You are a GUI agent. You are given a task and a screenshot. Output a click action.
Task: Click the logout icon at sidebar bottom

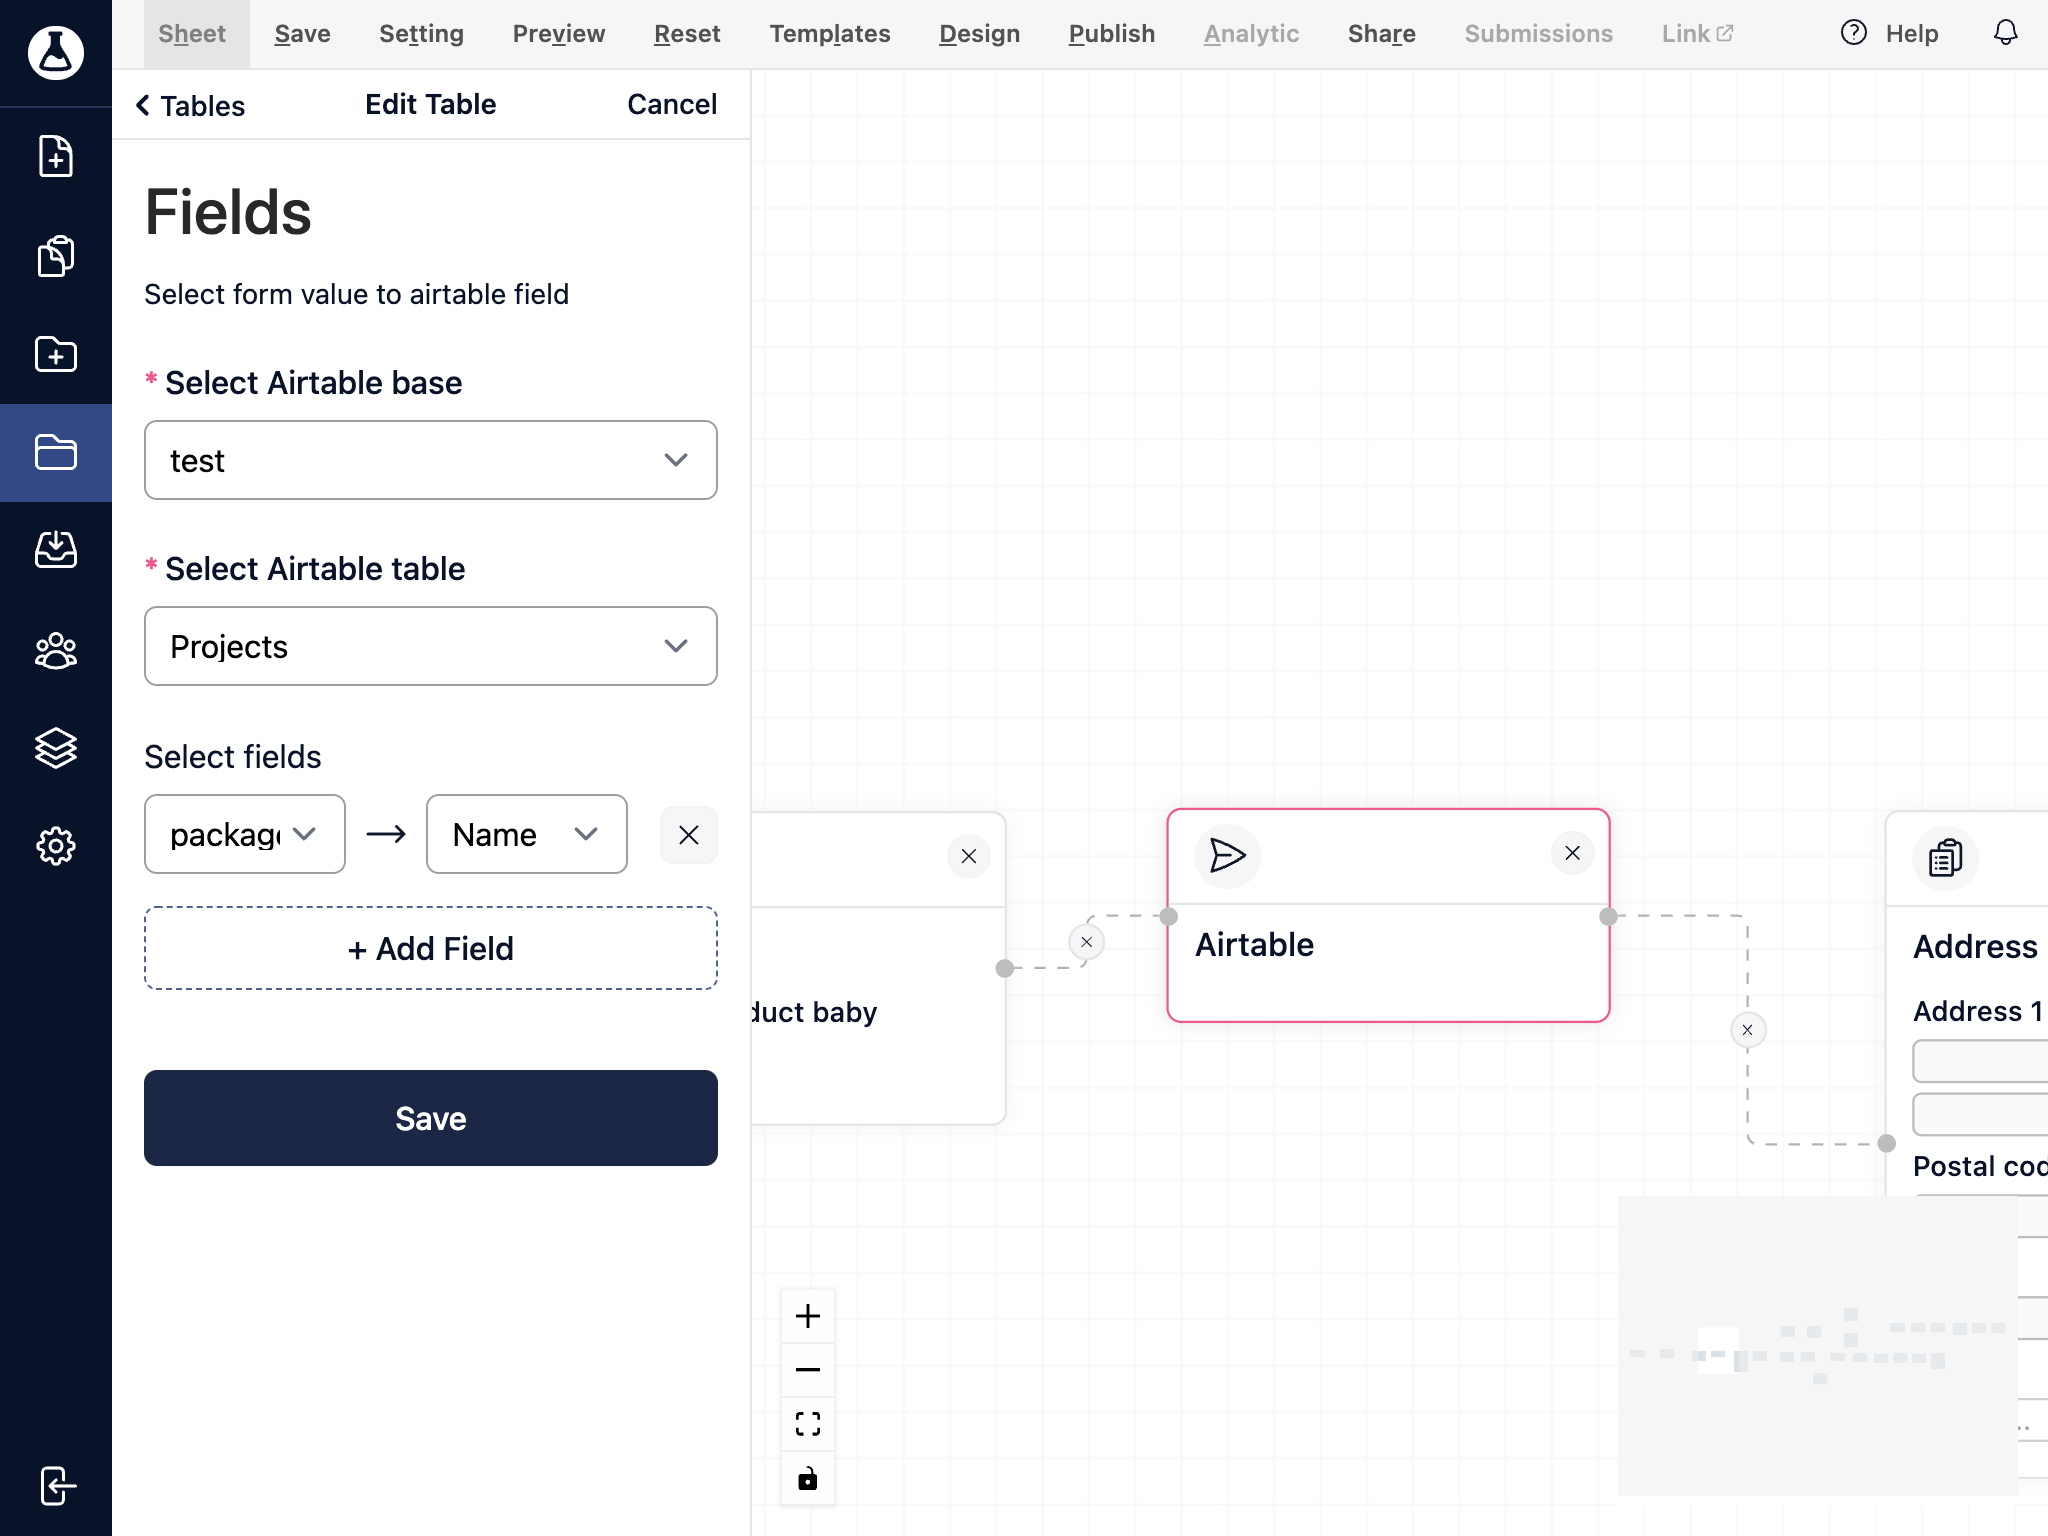(58, 1486)
